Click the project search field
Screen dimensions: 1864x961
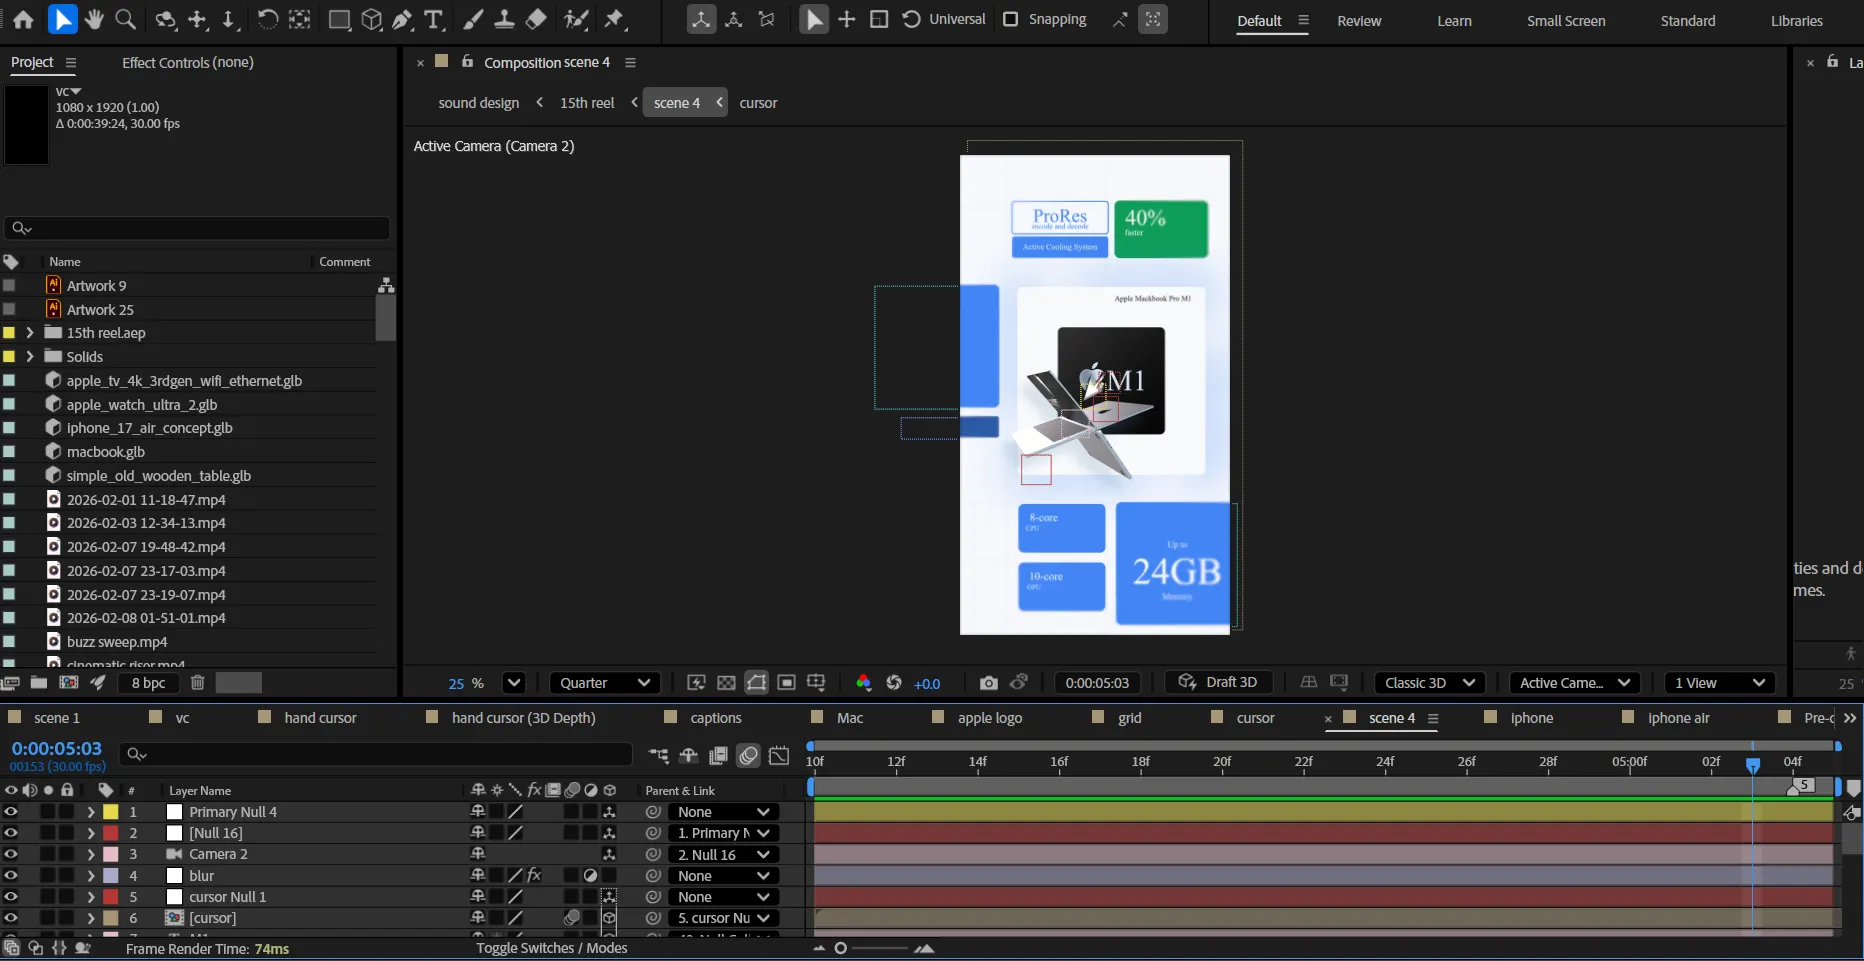pyautogui.click(x=200, y=228)
